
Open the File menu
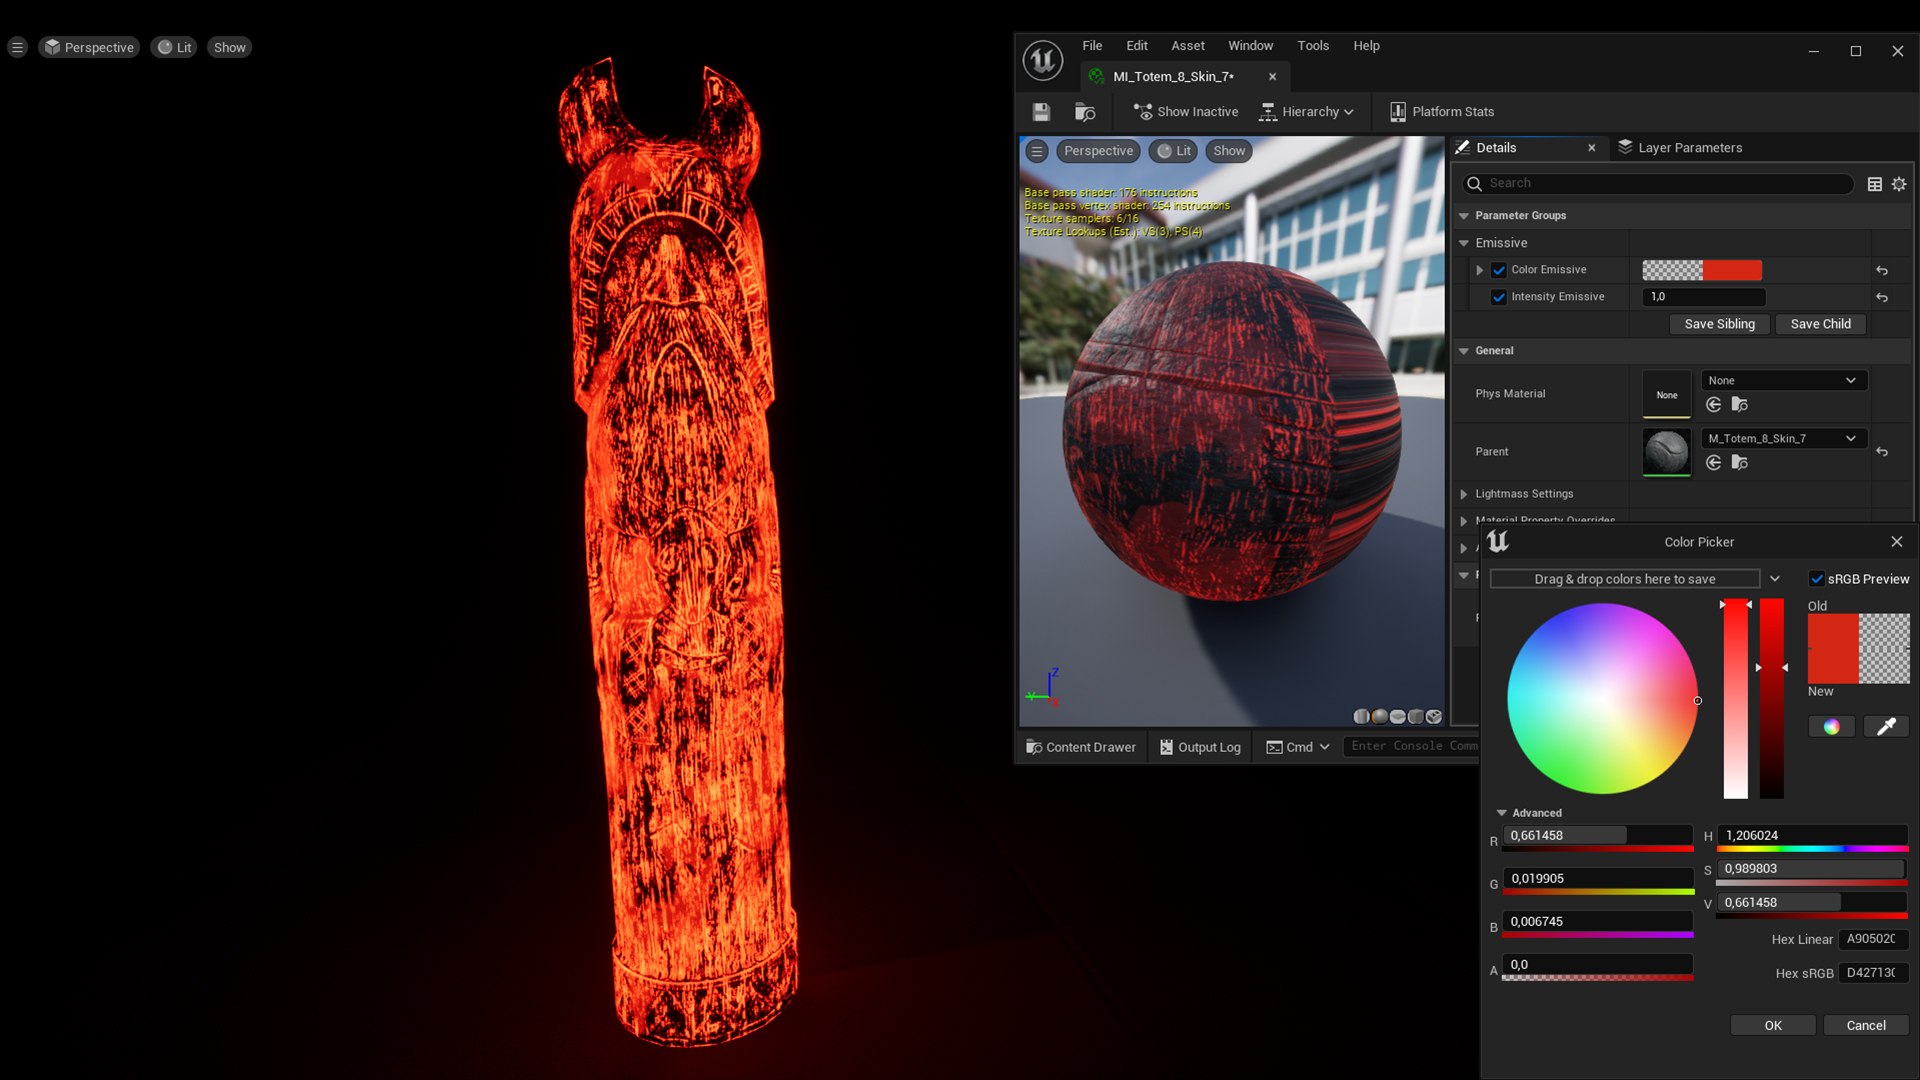[x=1092, y=46]
